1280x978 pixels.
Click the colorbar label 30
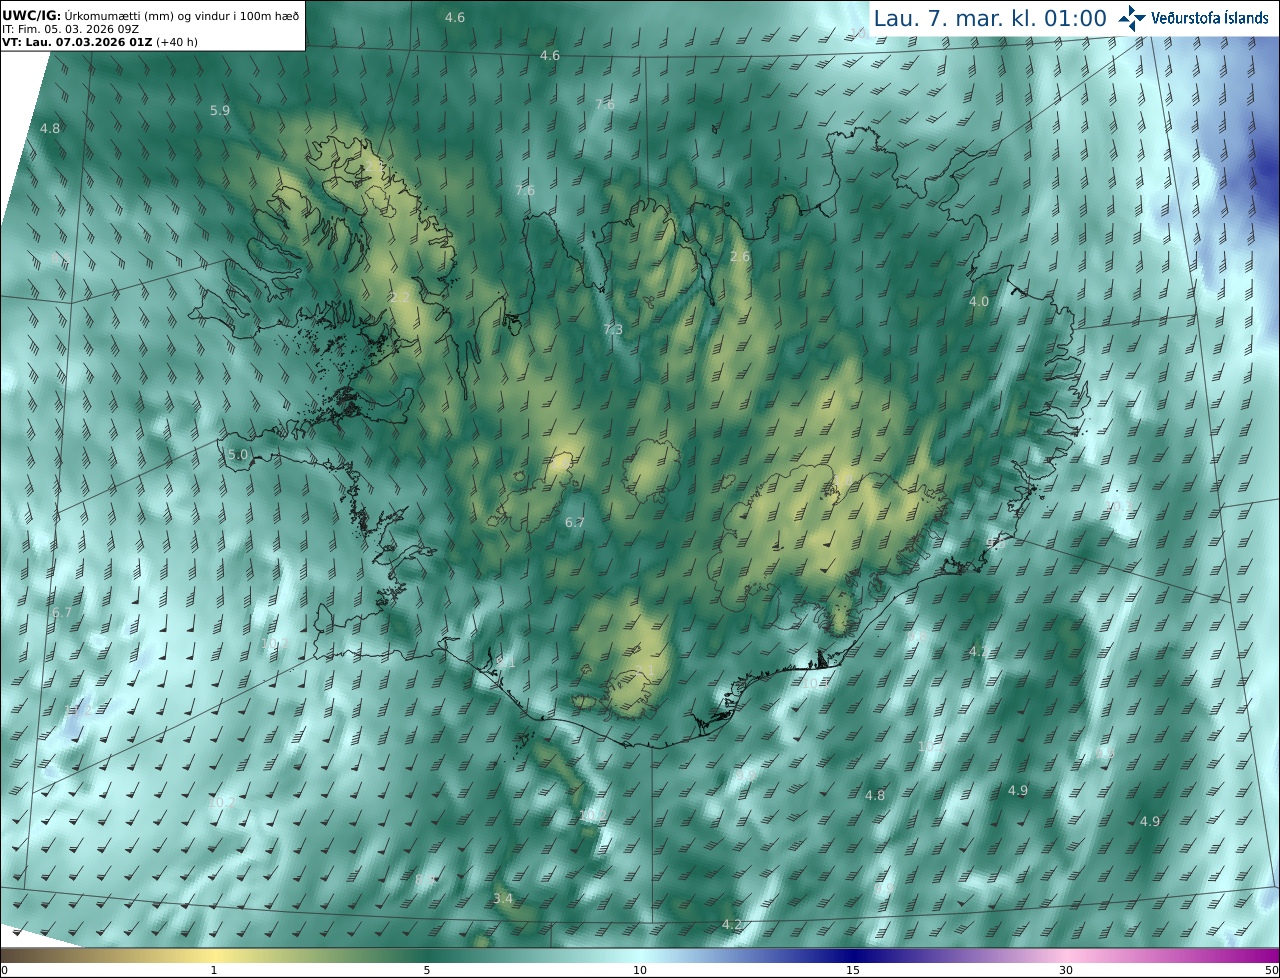[x=1066, y=970]
